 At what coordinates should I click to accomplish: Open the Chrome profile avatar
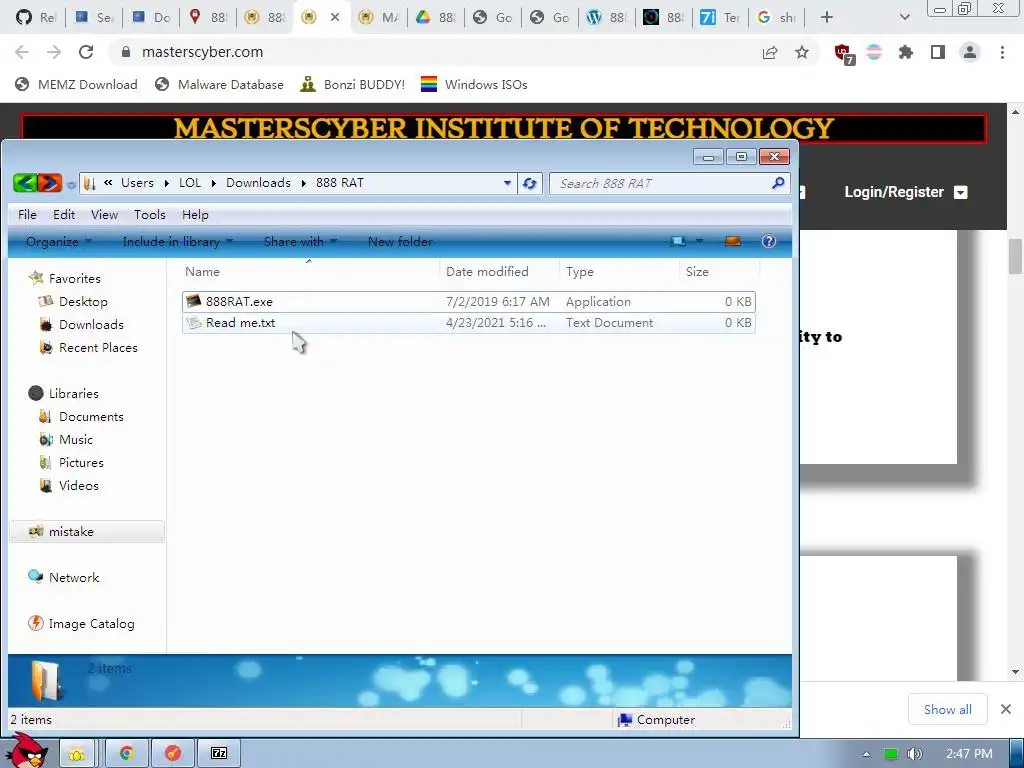[970, 52]
